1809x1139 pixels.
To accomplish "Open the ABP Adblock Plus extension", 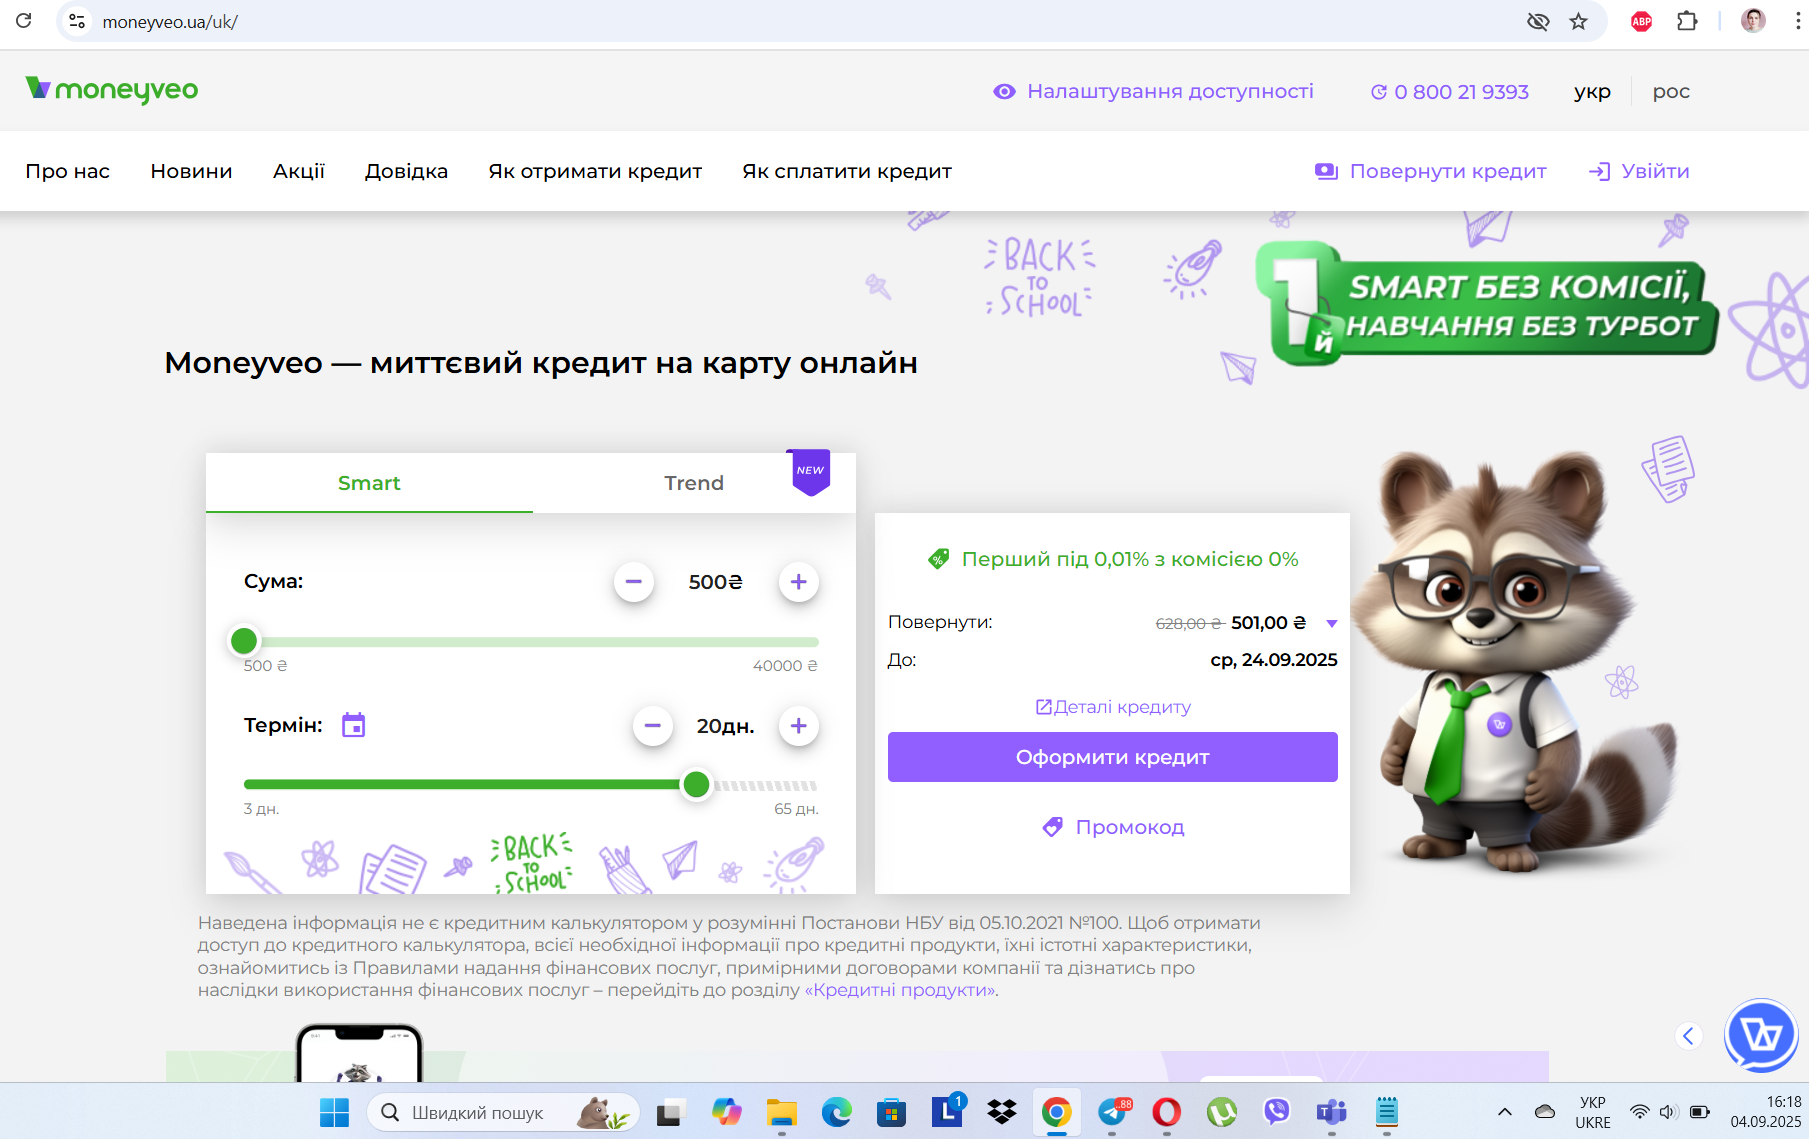I will click(x=1641, y=21).
